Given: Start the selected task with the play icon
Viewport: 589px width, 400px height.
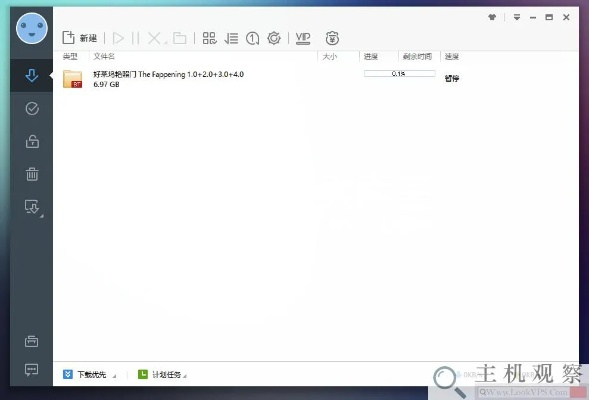Looking at the screenshot, I should [x=118, y=38].
